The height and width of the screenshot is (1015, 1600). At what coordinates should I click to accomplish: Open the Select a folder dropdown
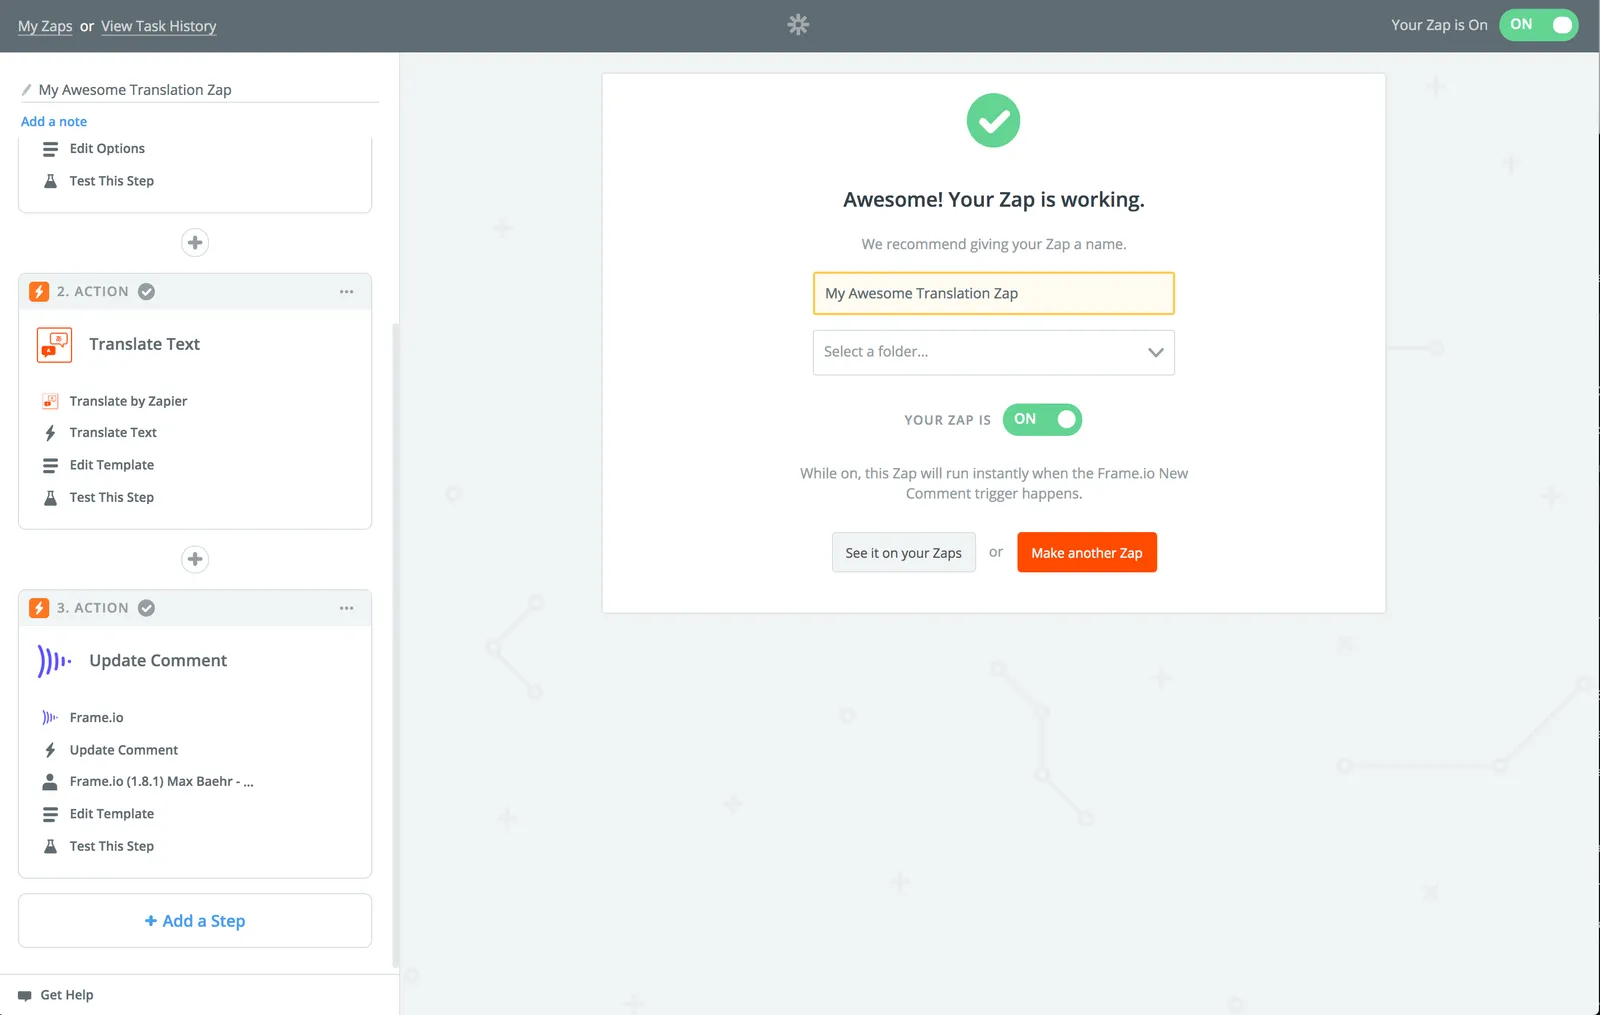(x=994, y=352)
